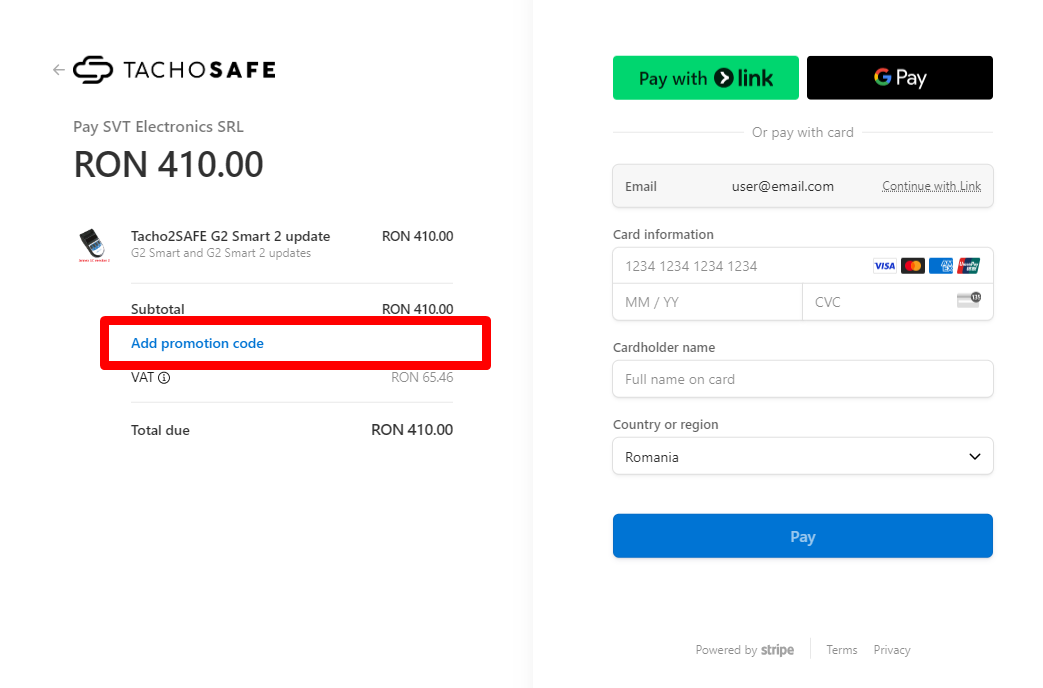
Task: Click the Tacho2SAFE product thumbnail image
Action: [x=94, y=246]
